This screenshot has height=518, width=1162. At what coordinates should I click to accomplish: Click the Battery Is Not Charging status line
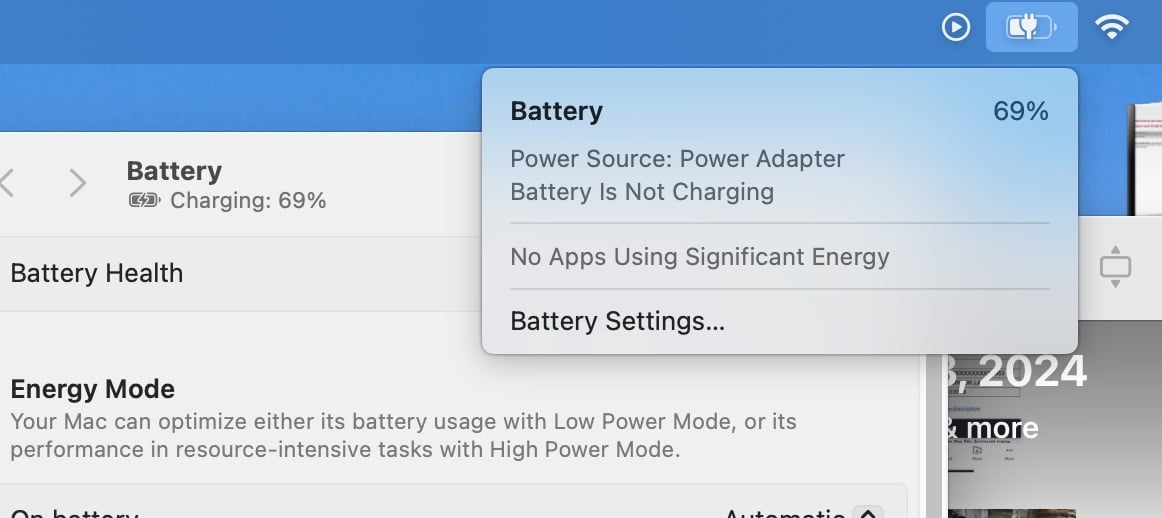point(642,192)
